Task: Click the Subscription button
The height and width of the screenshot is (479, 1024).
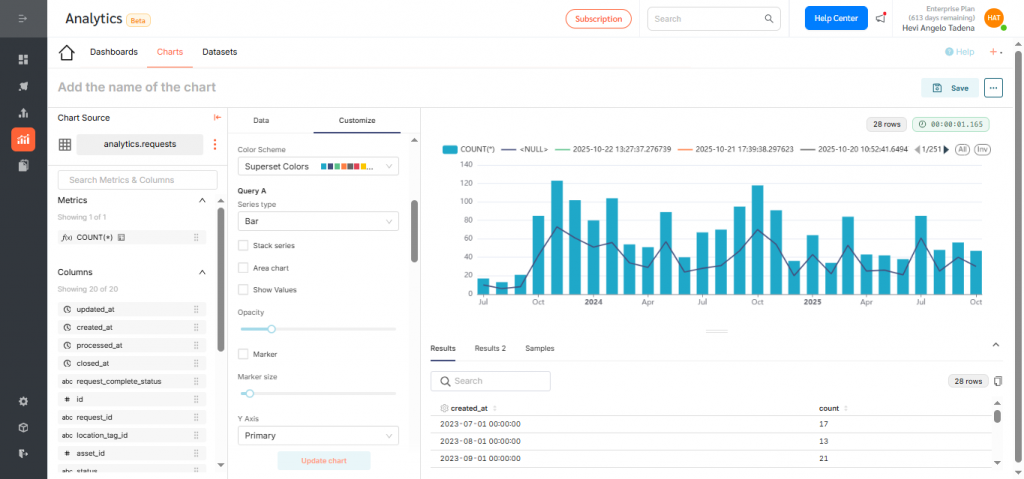Action: pyautogui.click(x=598, y=18)
